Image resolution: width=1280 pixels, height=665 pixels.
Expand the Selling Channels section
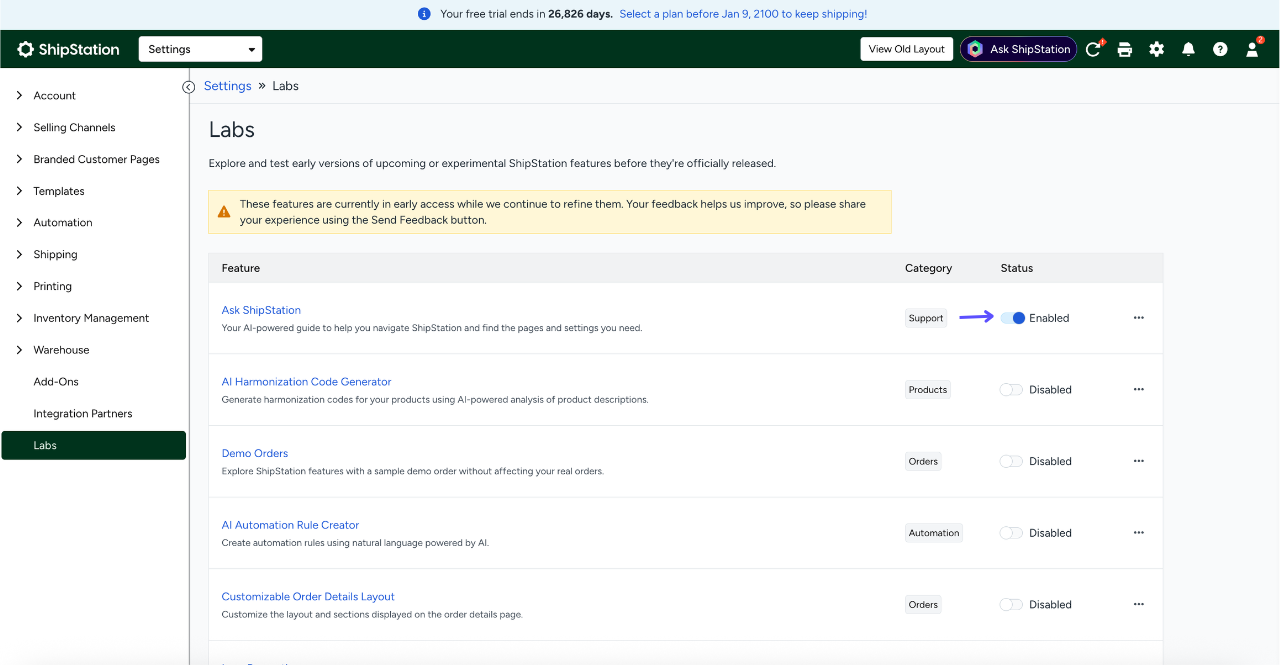[74, 128]
